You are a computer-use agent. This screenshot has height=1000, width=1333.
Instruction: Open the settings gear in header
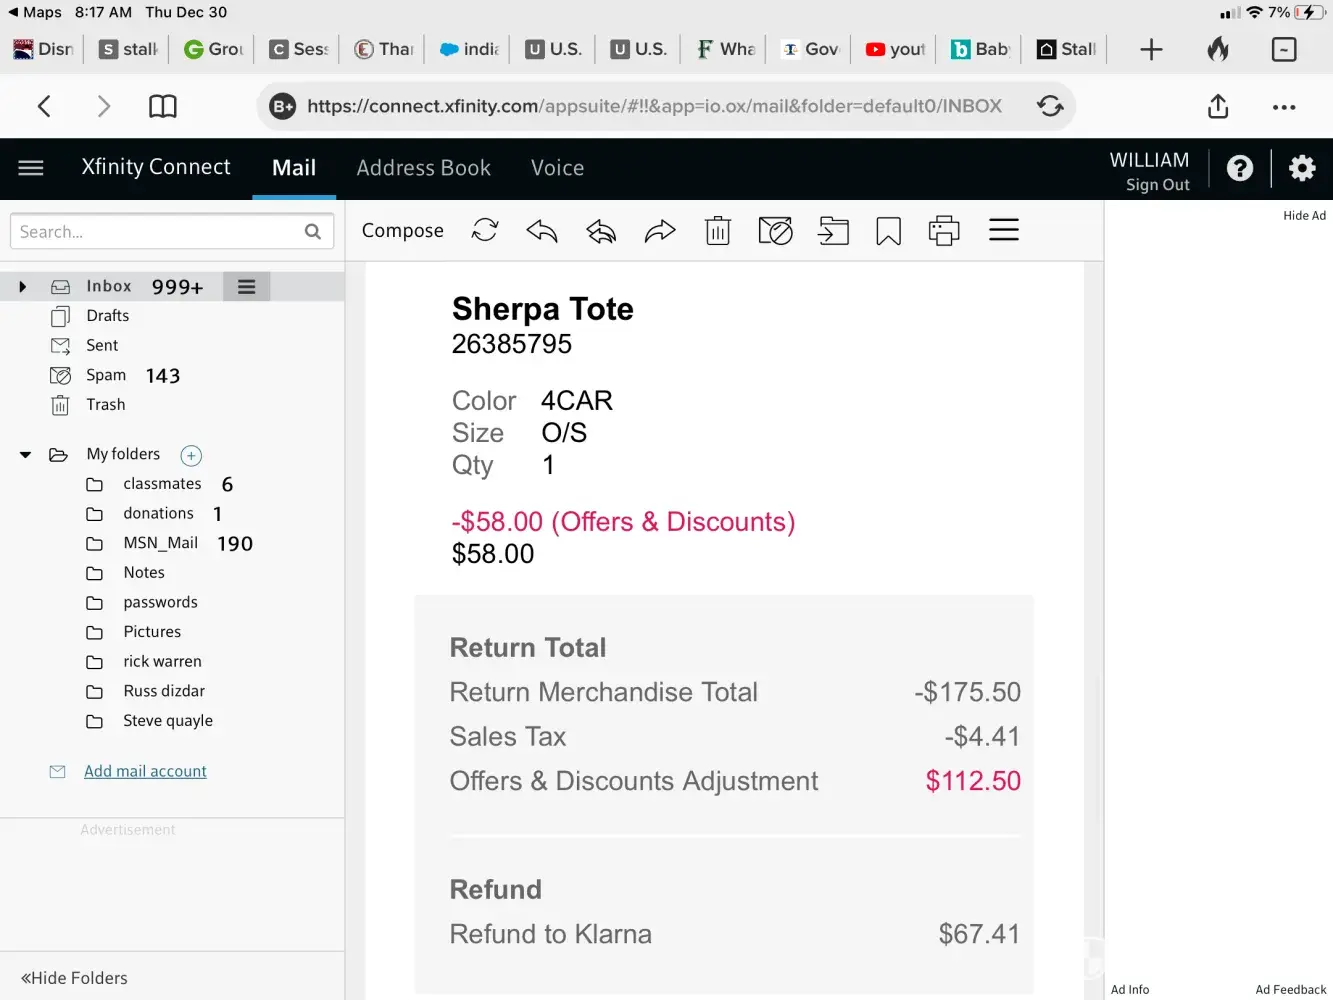pos(1301,168)
